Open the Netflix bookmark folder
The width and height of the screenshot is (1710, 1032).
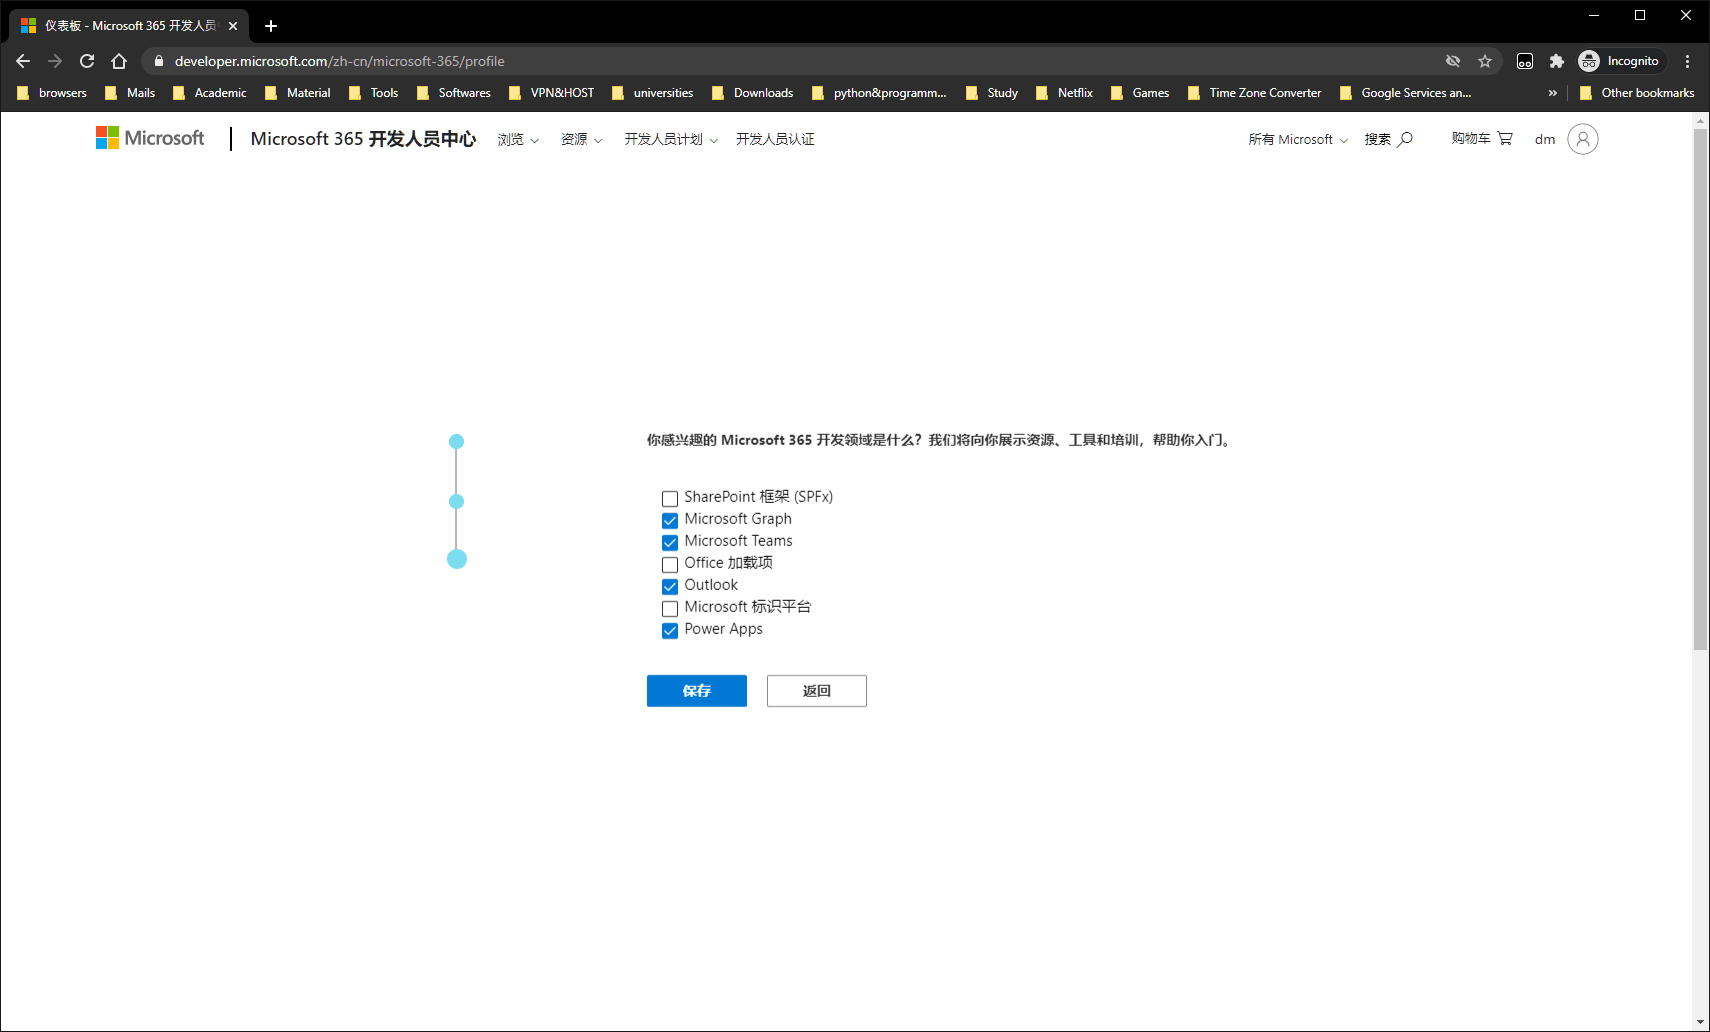(x=1065, y=93)
